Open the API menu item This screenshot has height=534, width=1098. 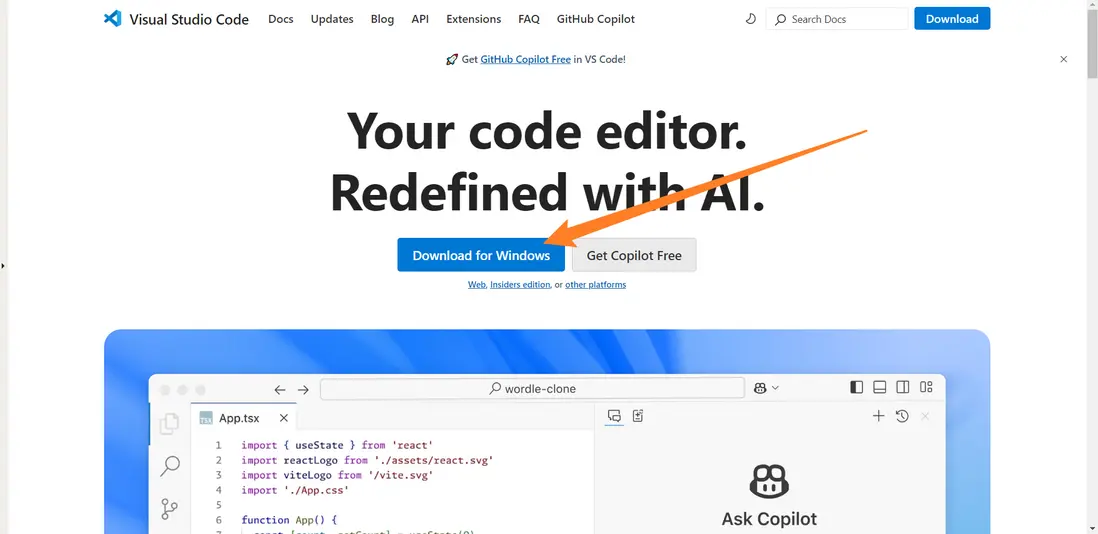coord(420,19)
